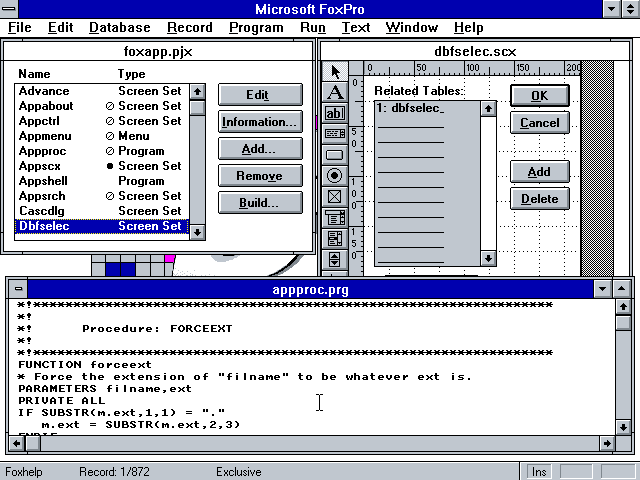The height and width of the screenshot is (480, 640).
Task: Select the Appshell Program row
Action: tap(102, 181)
